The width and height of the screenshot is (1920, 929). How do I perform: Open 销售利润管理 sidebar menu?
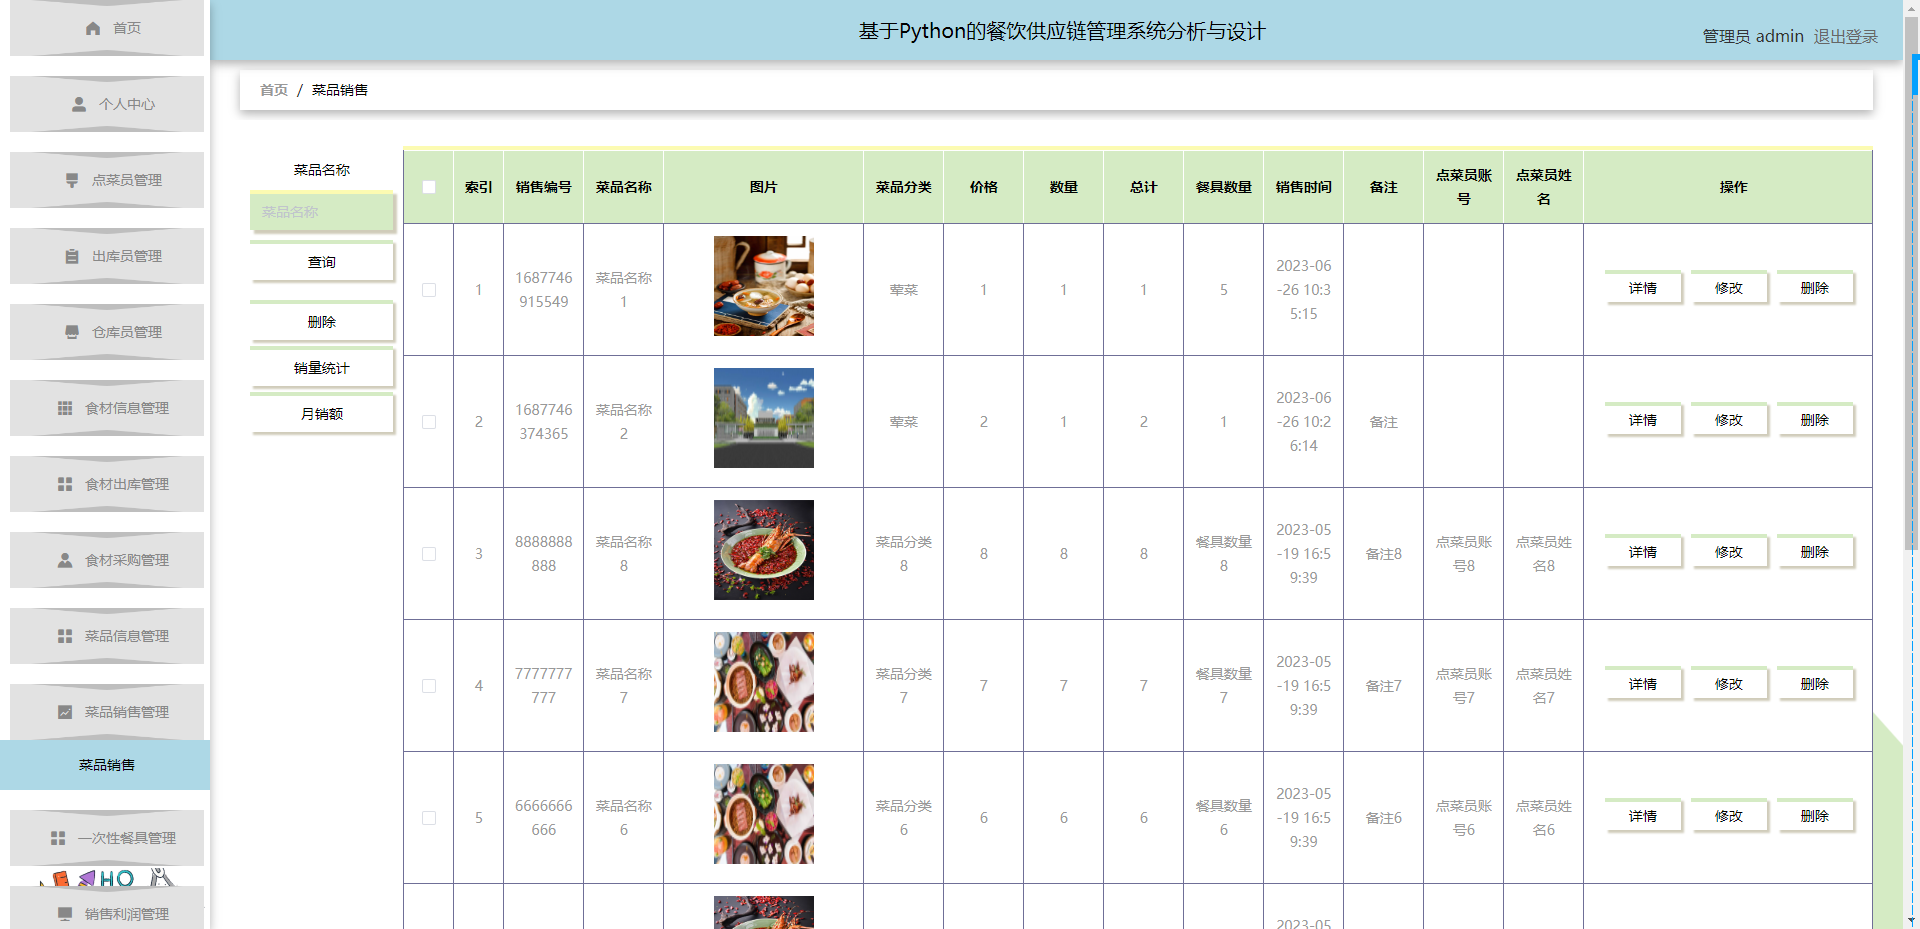[107, 908]
